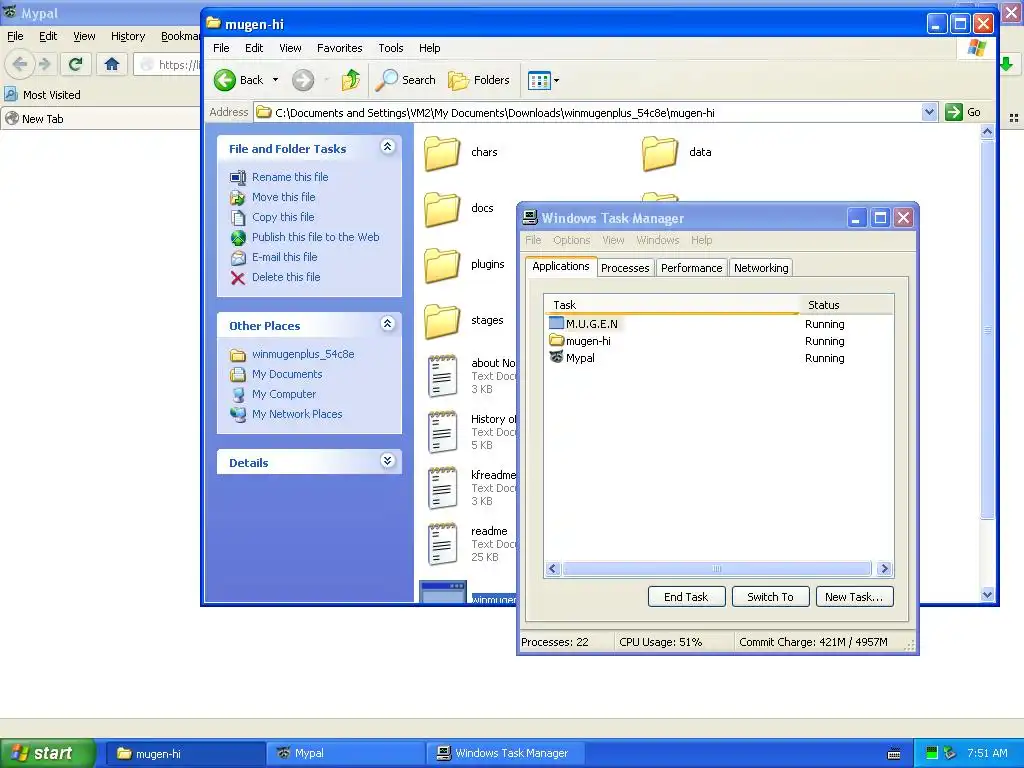Click New Task... button
This screenshot has width=1024, height=768.
coord(854,597)
